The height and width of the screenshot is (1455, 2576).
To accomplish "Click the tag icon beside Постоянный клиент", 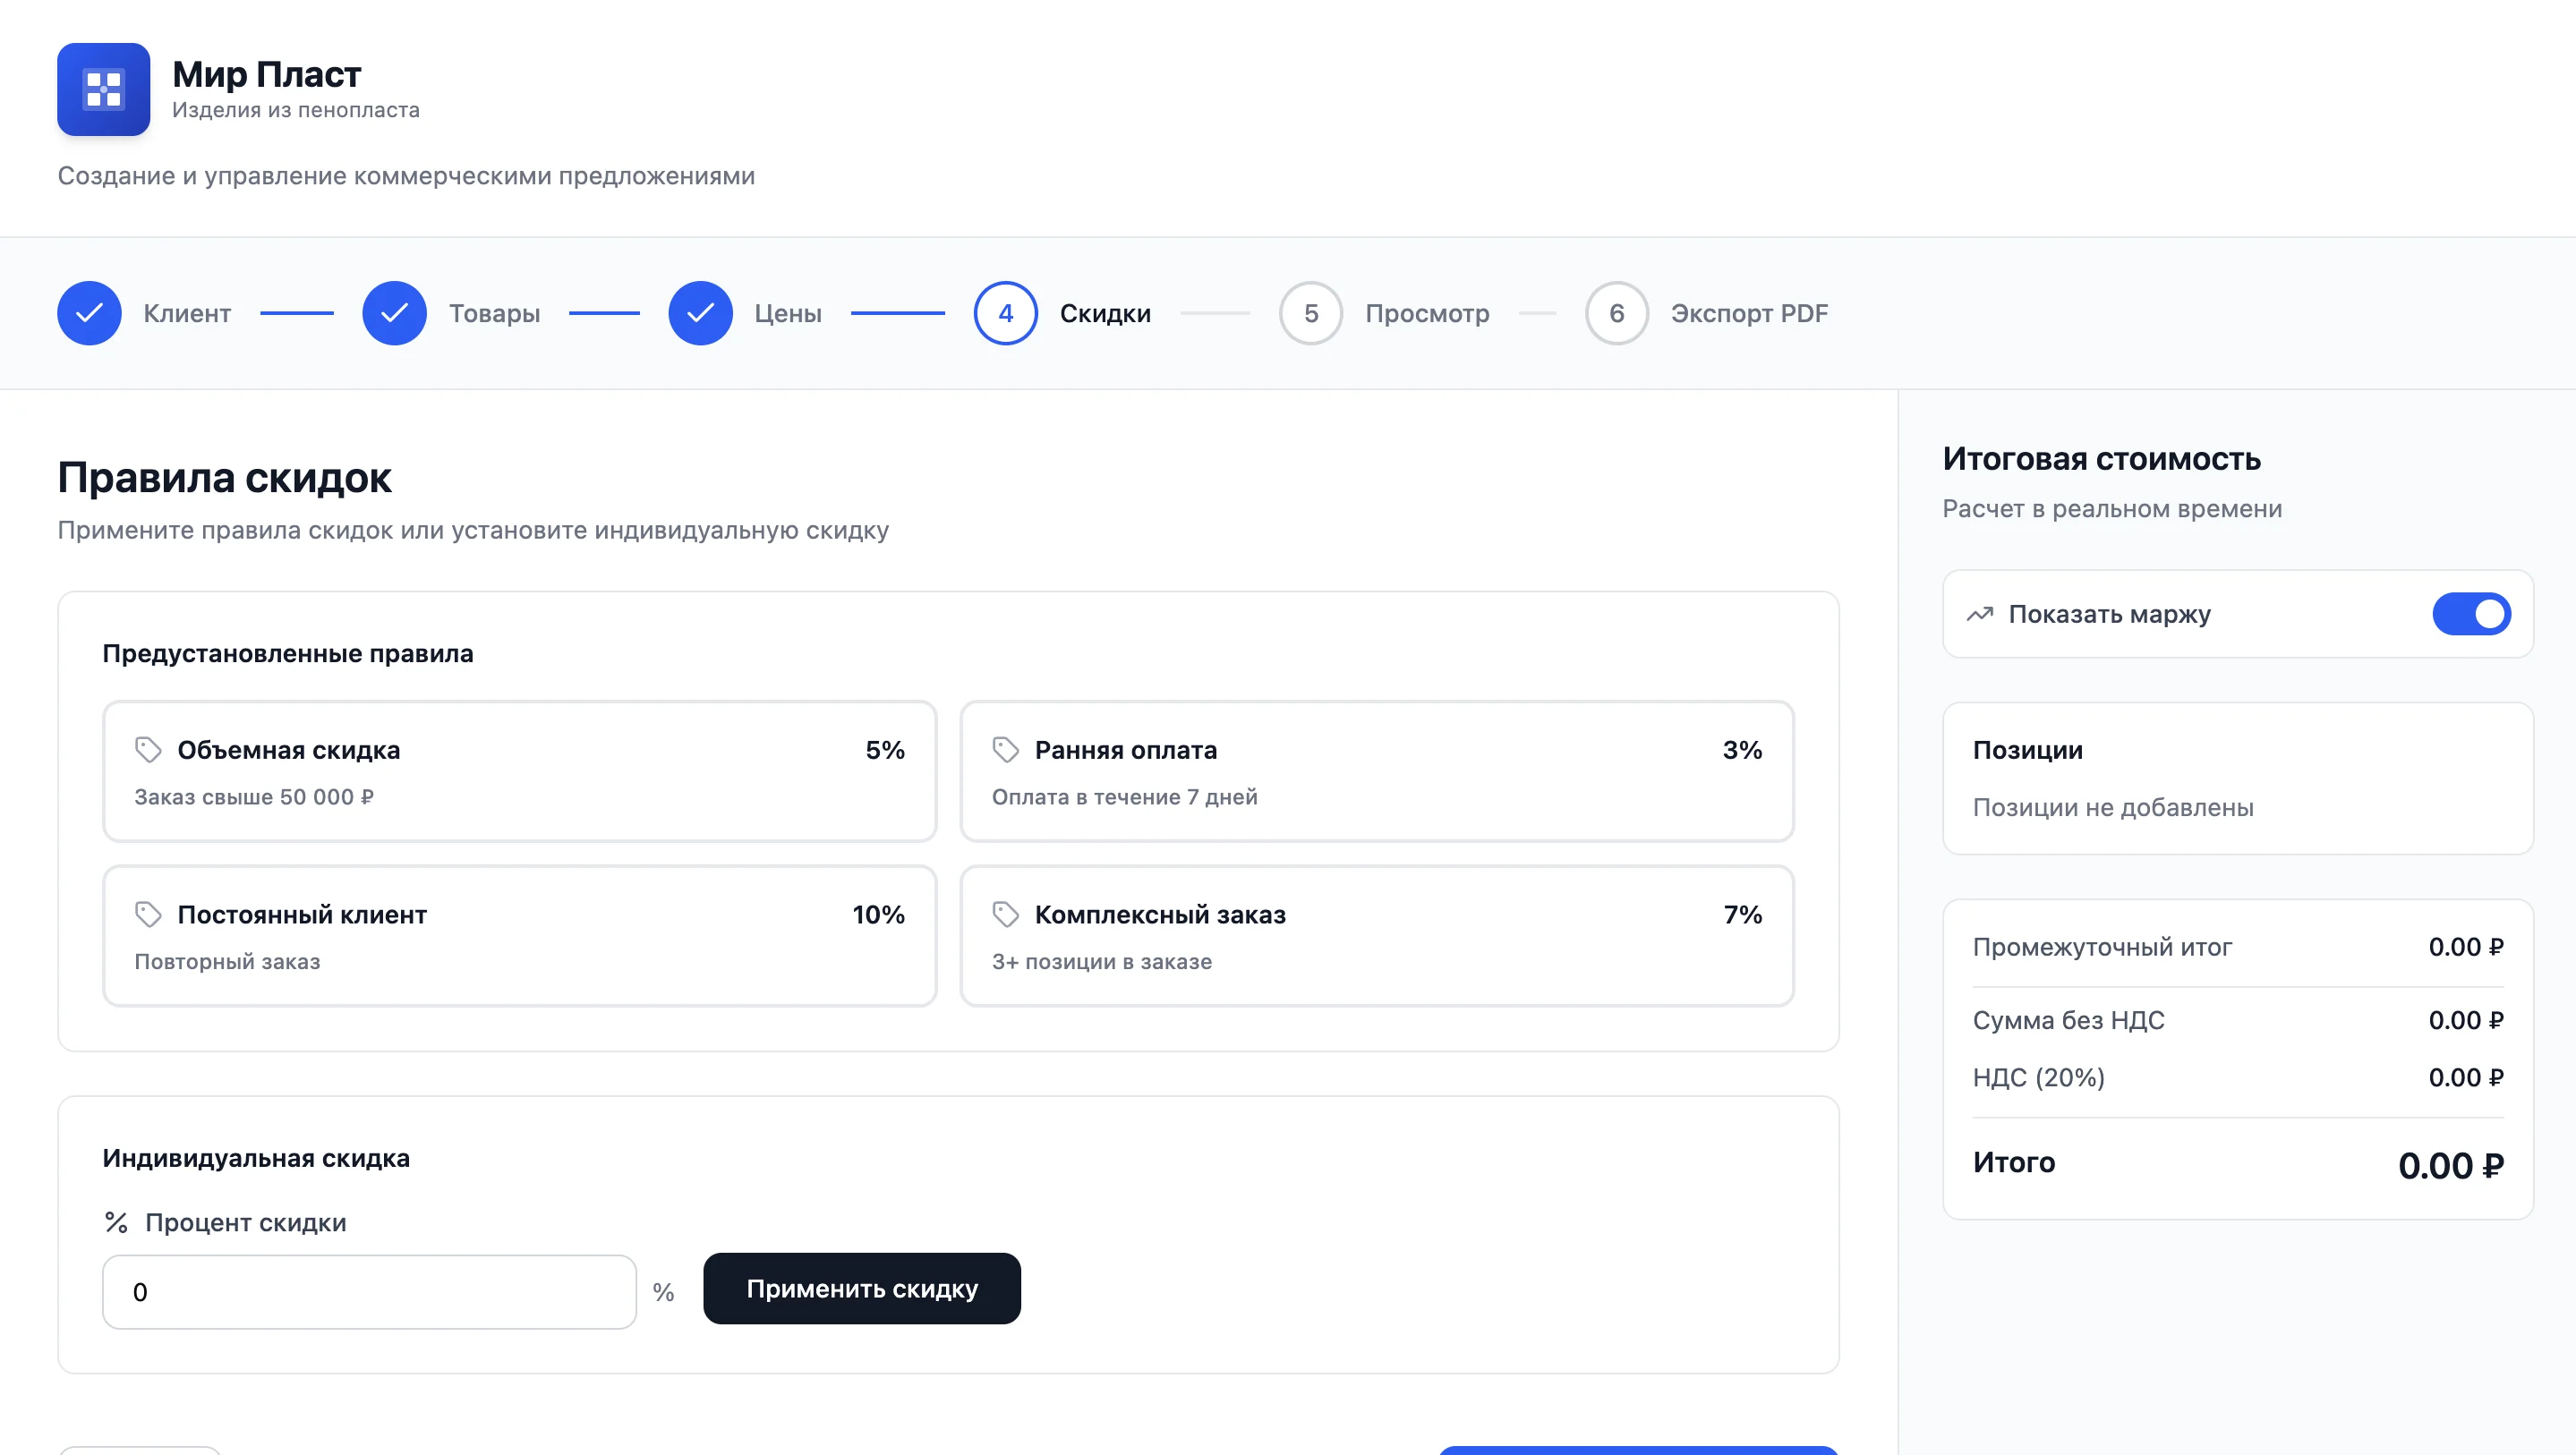I will click(x=148, y=914).
